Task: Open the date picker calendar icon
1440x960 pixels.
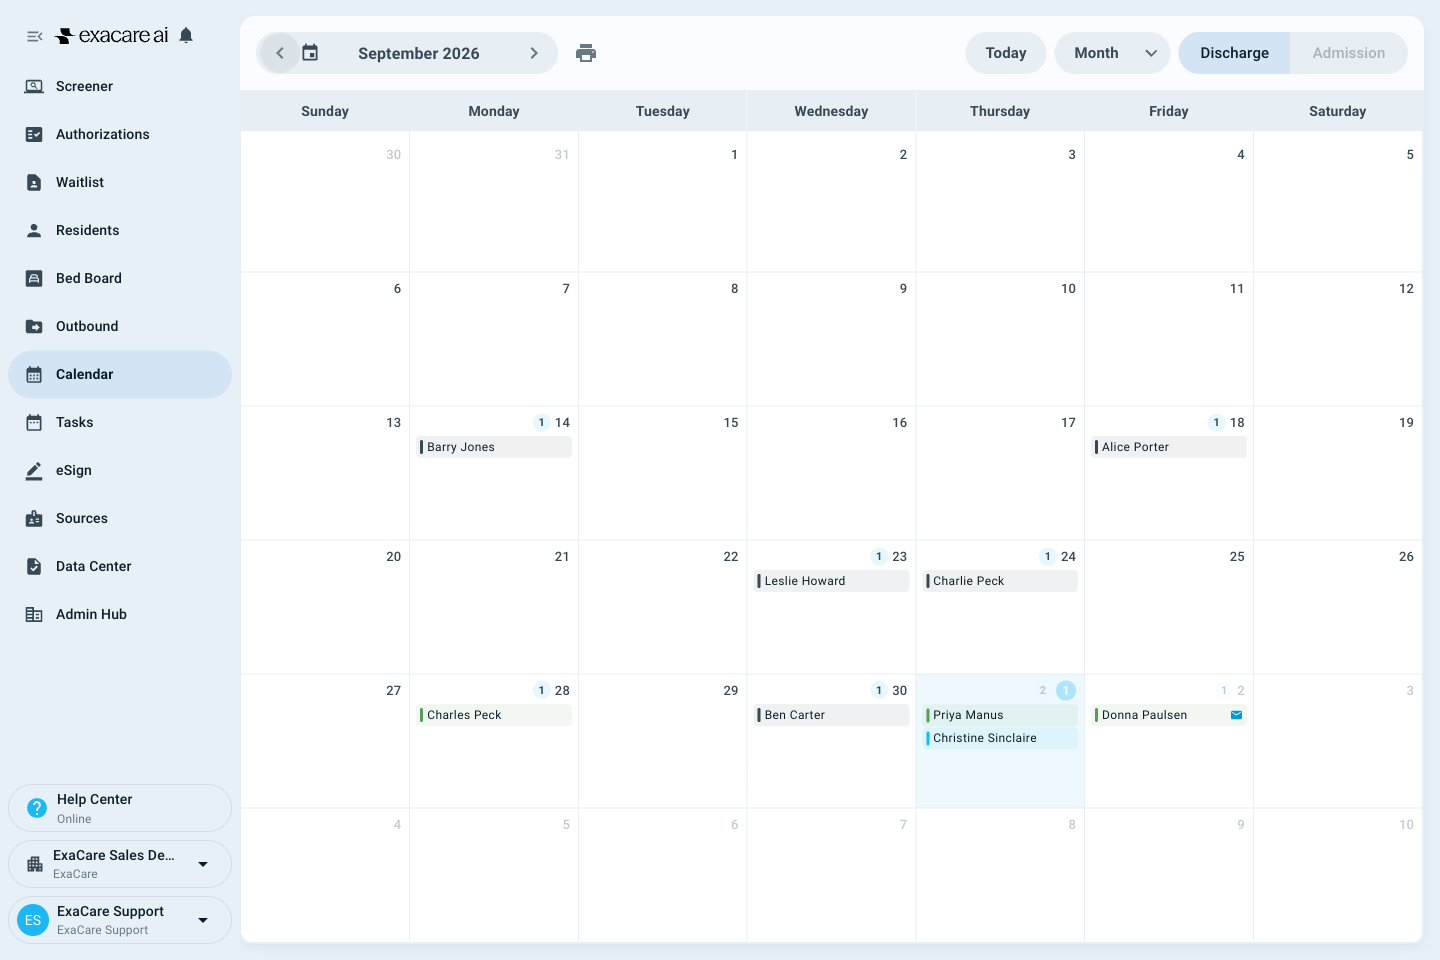Action: 310,53
